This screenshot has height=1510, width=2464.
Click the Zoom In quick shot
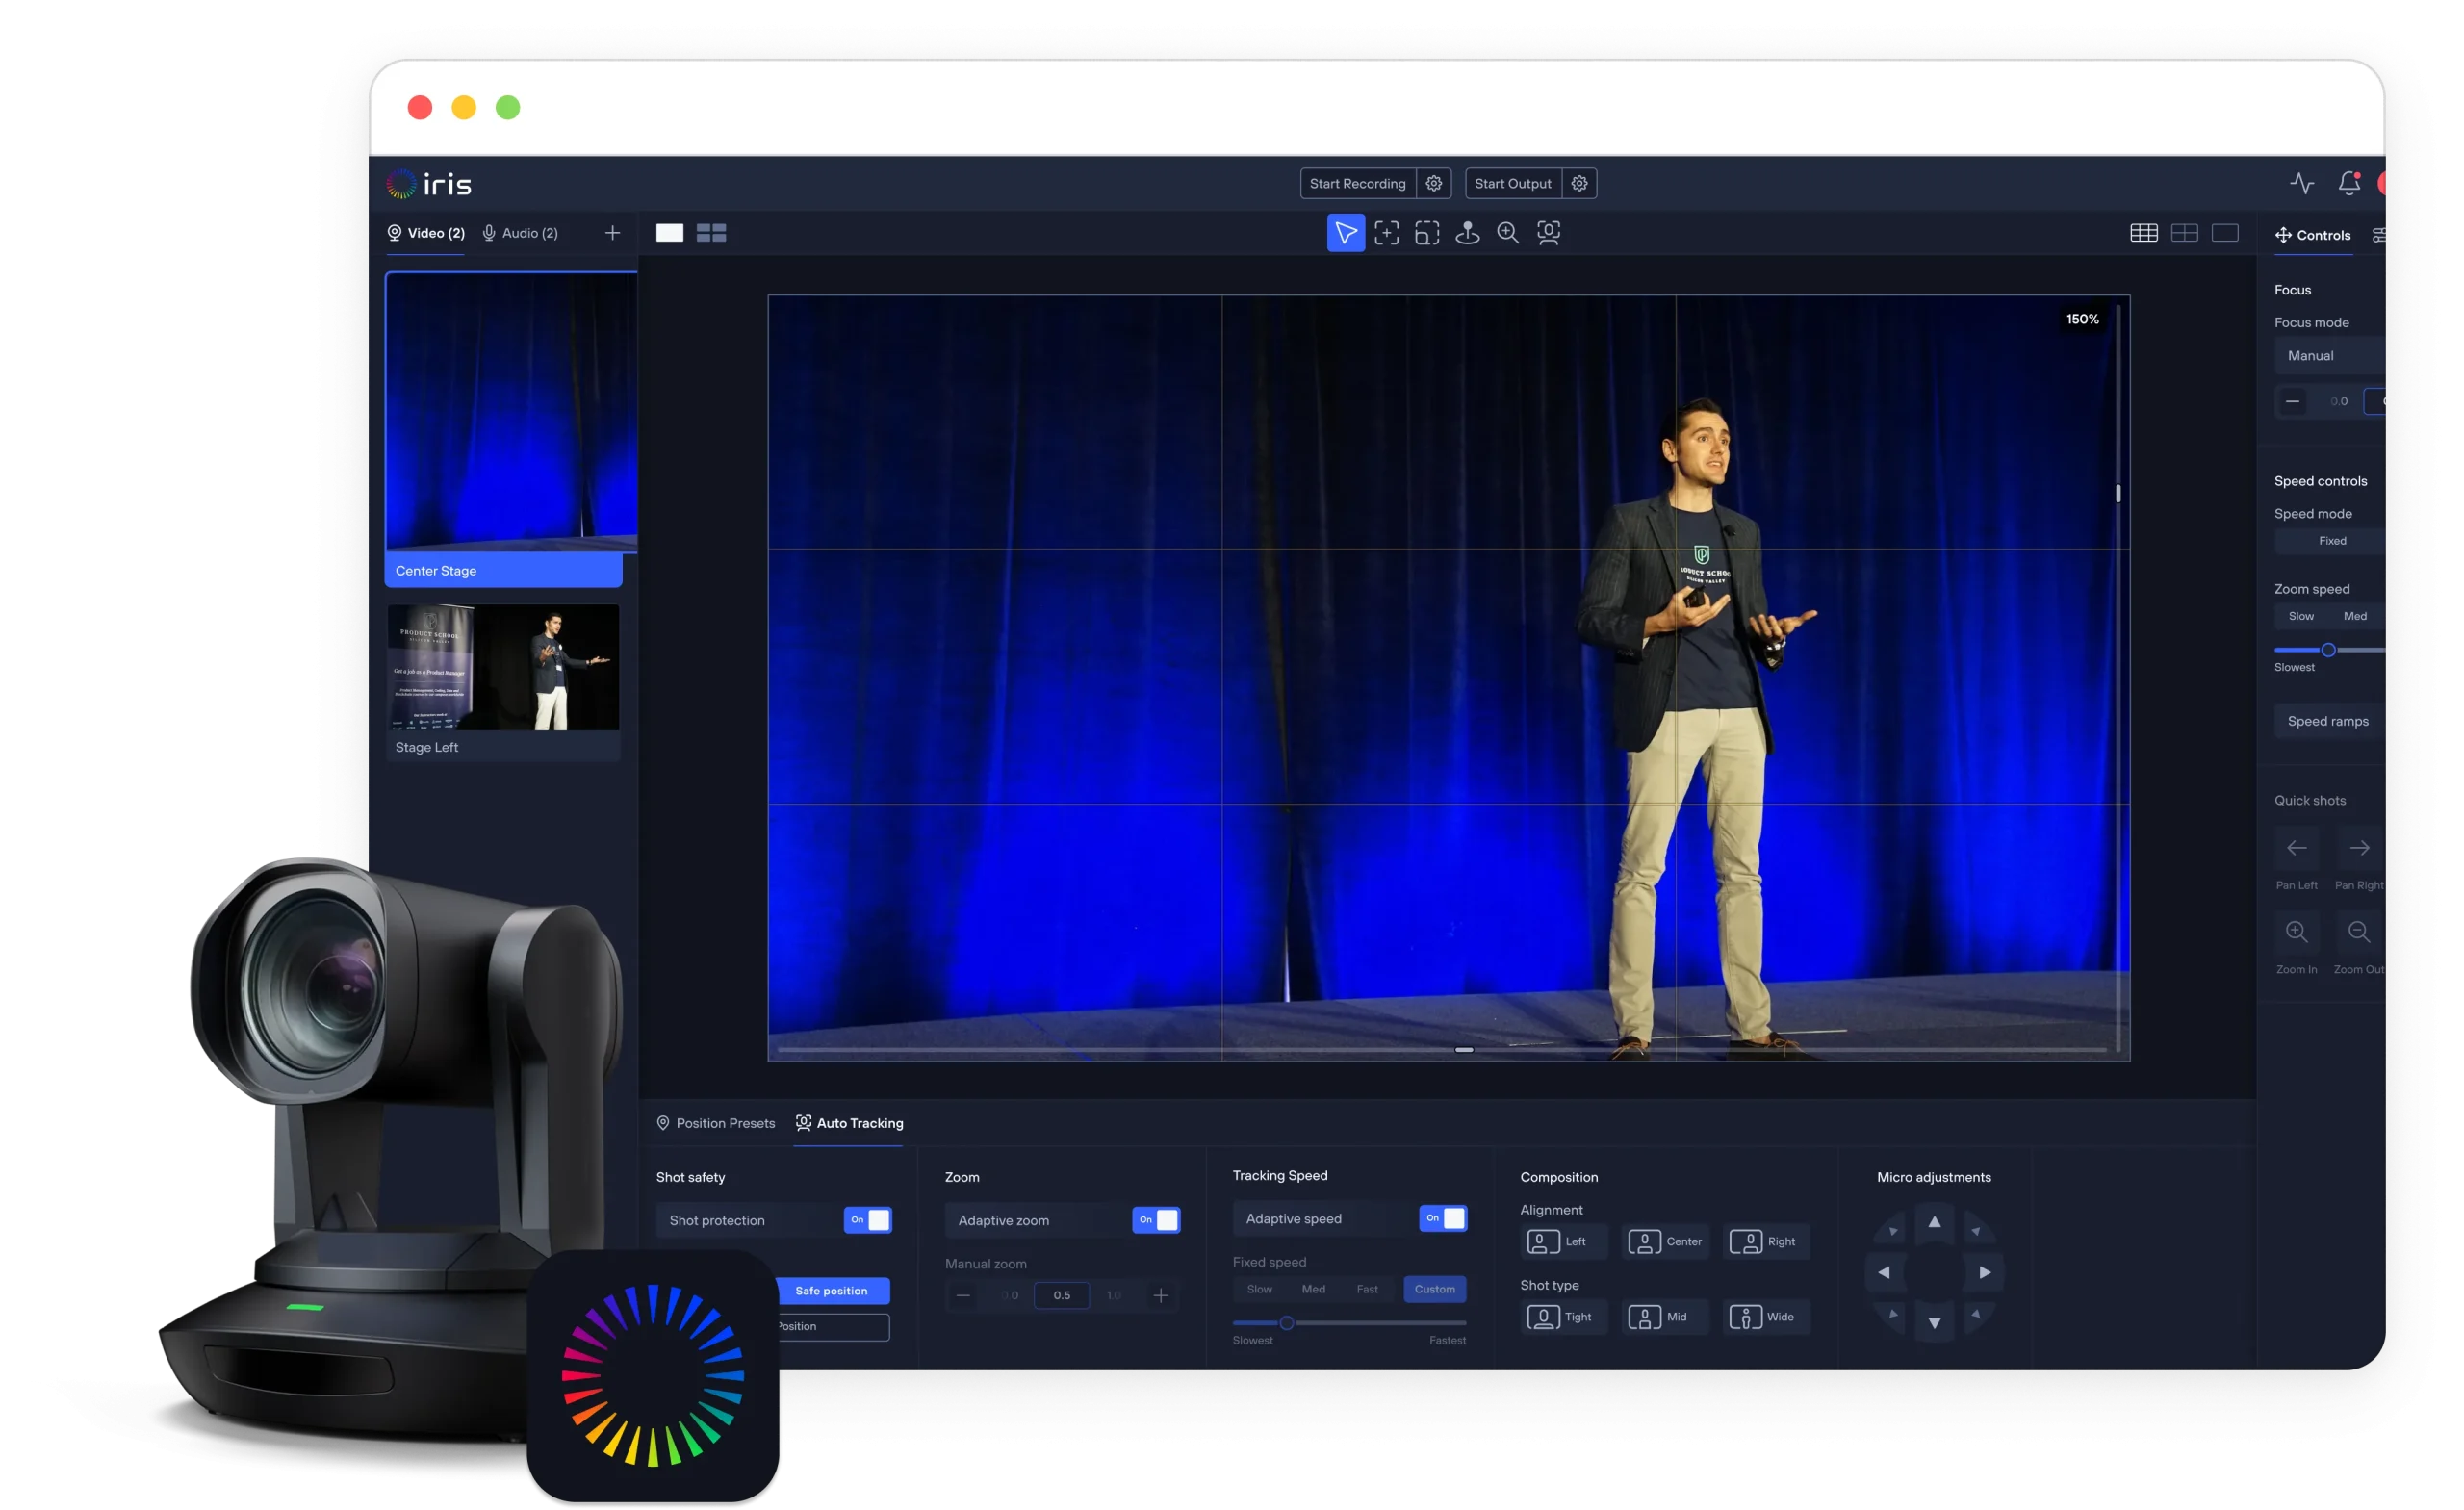tap(2296, 933)
